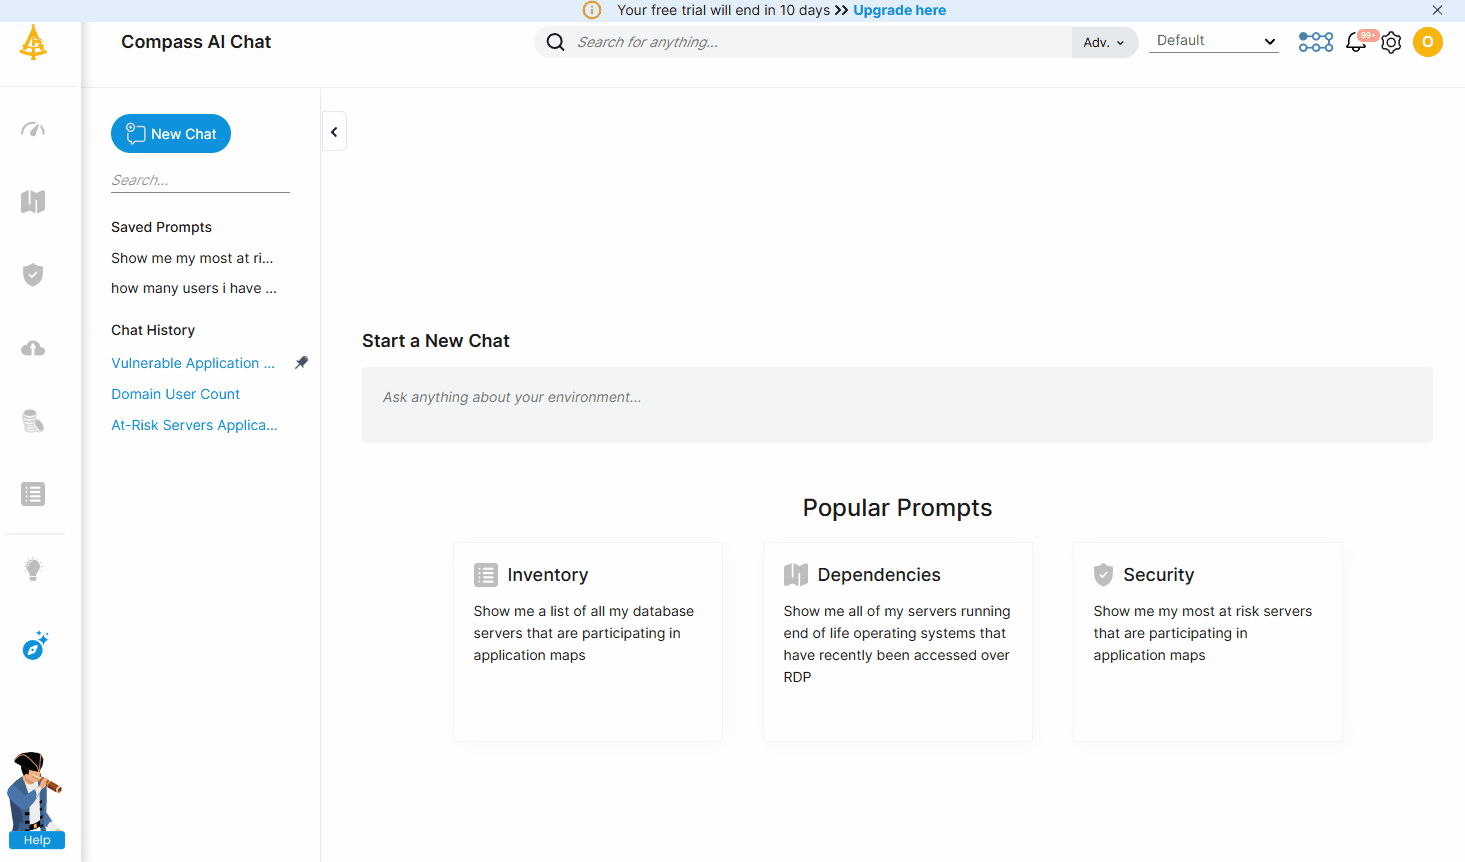Viewport: 1465px width, 862px height.
Task: Start a New Chat
Action: pos(171,134)
